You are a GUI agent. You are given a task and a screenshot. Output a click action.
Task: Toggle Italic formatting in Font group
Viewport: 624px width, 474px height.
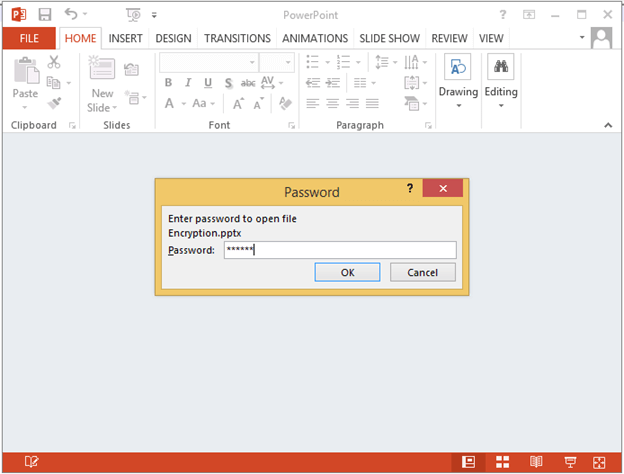pos(188,83)
